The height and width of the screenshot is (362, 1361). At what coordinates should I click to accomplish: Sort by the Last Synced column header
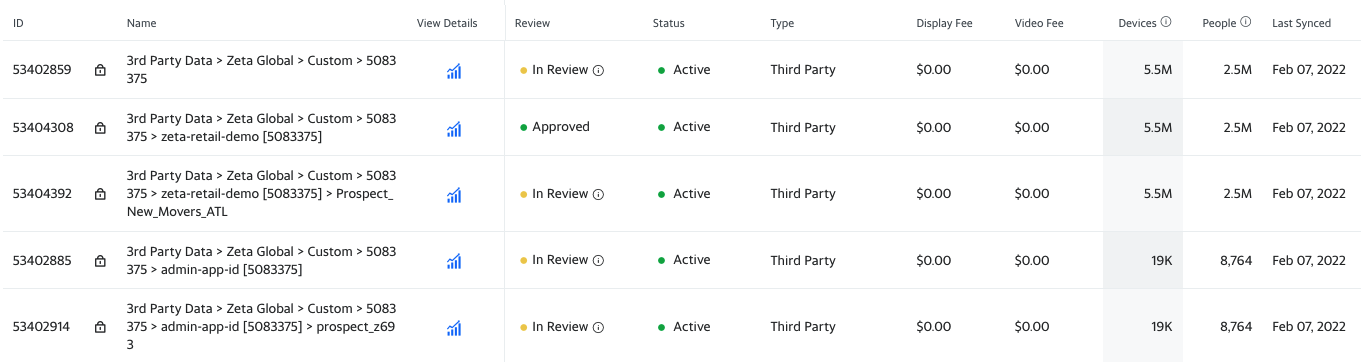[1301, 23]
